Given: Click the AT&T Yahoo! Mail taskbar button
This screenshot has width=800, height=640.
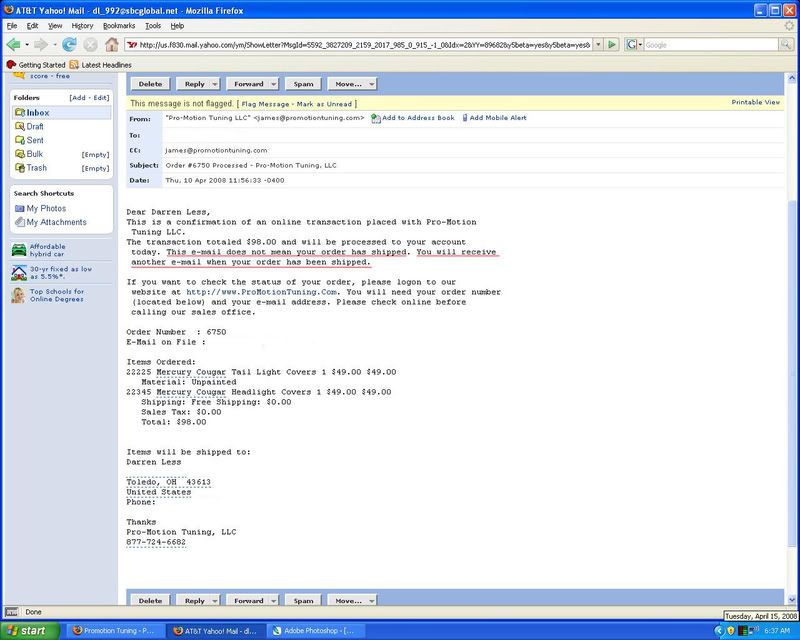Looking at the screenshot, I should (216, 631).
